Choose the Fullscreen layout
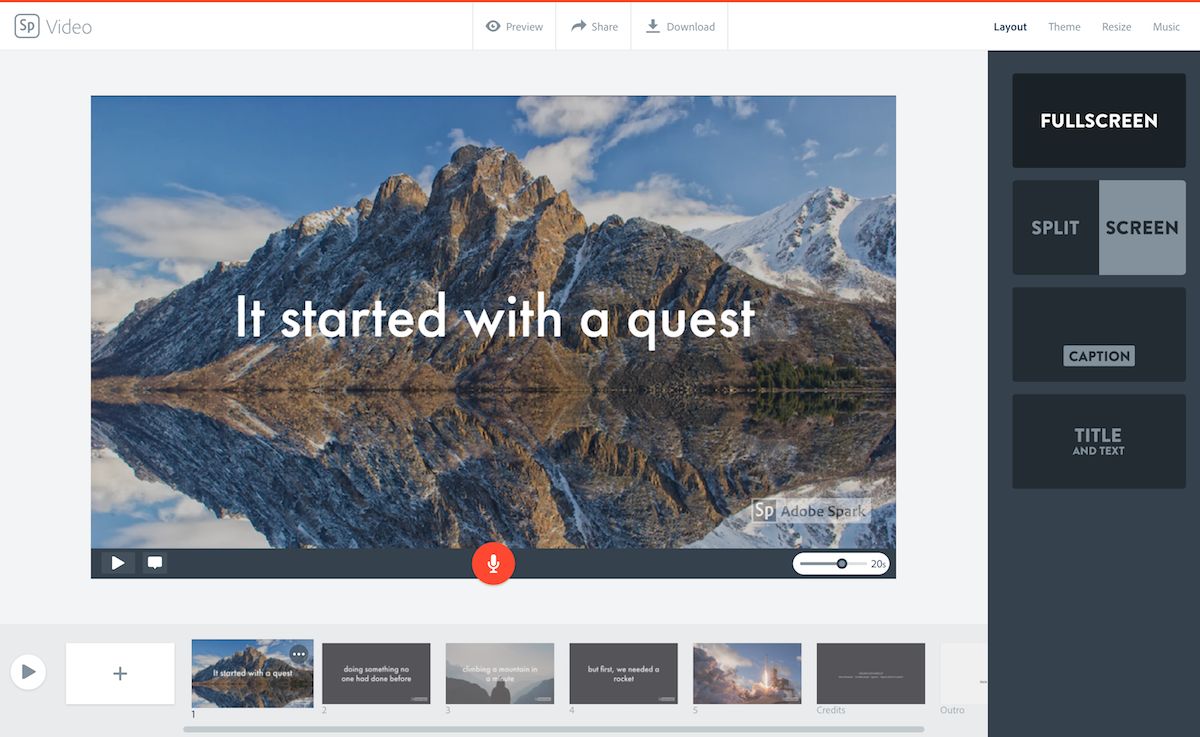Screen dimensions: 1200x737 (1098, 121)
